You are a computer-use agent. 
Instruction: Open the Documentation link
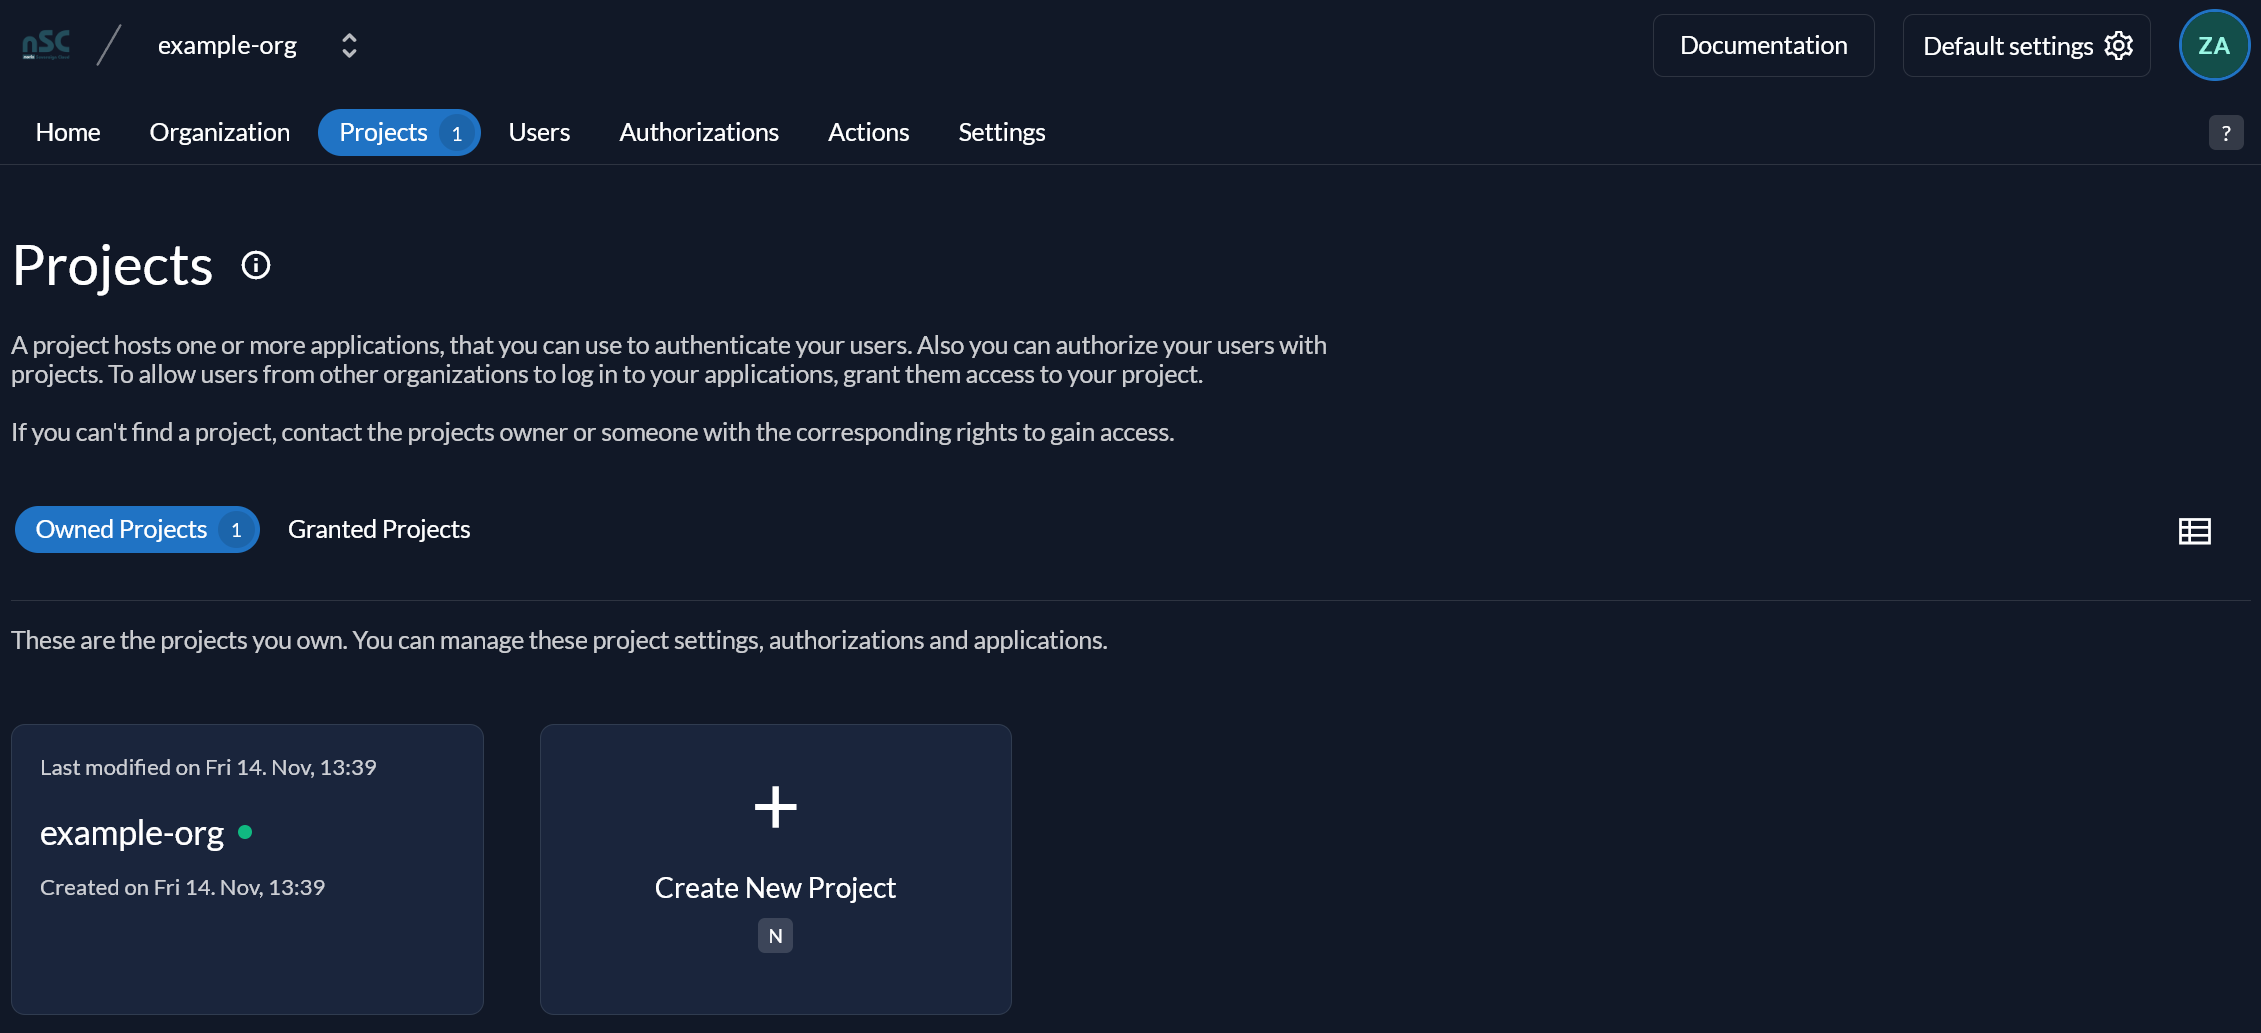click(x=1763, y=46)
